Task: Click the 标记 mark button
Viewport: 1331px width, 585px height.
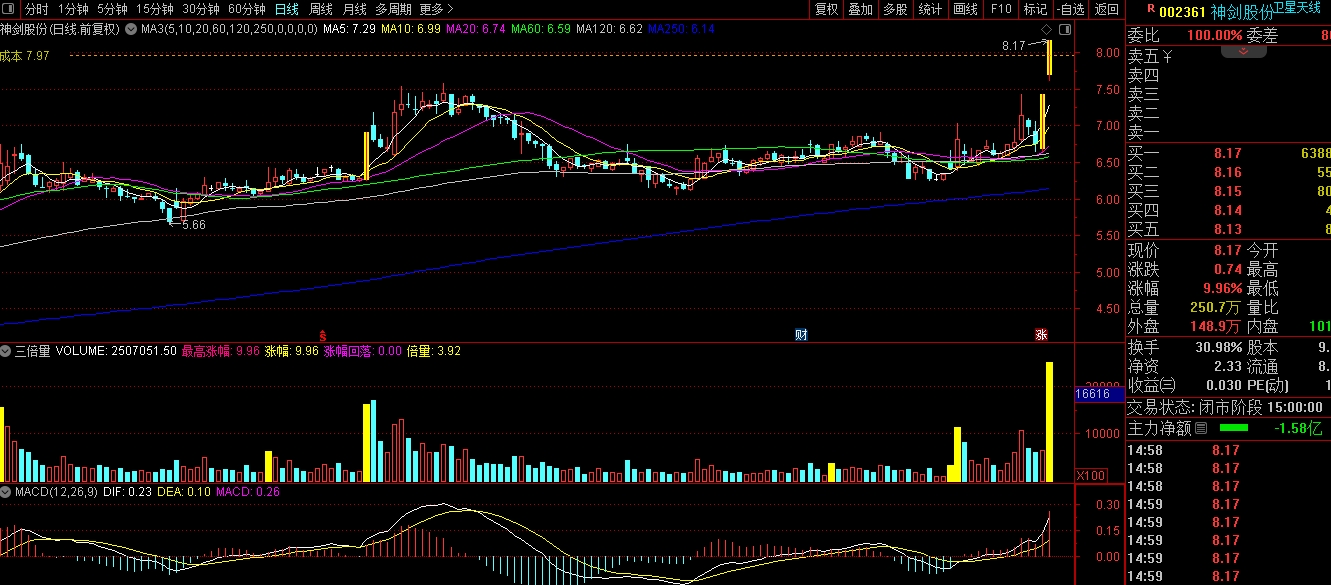Action: 1034,9
